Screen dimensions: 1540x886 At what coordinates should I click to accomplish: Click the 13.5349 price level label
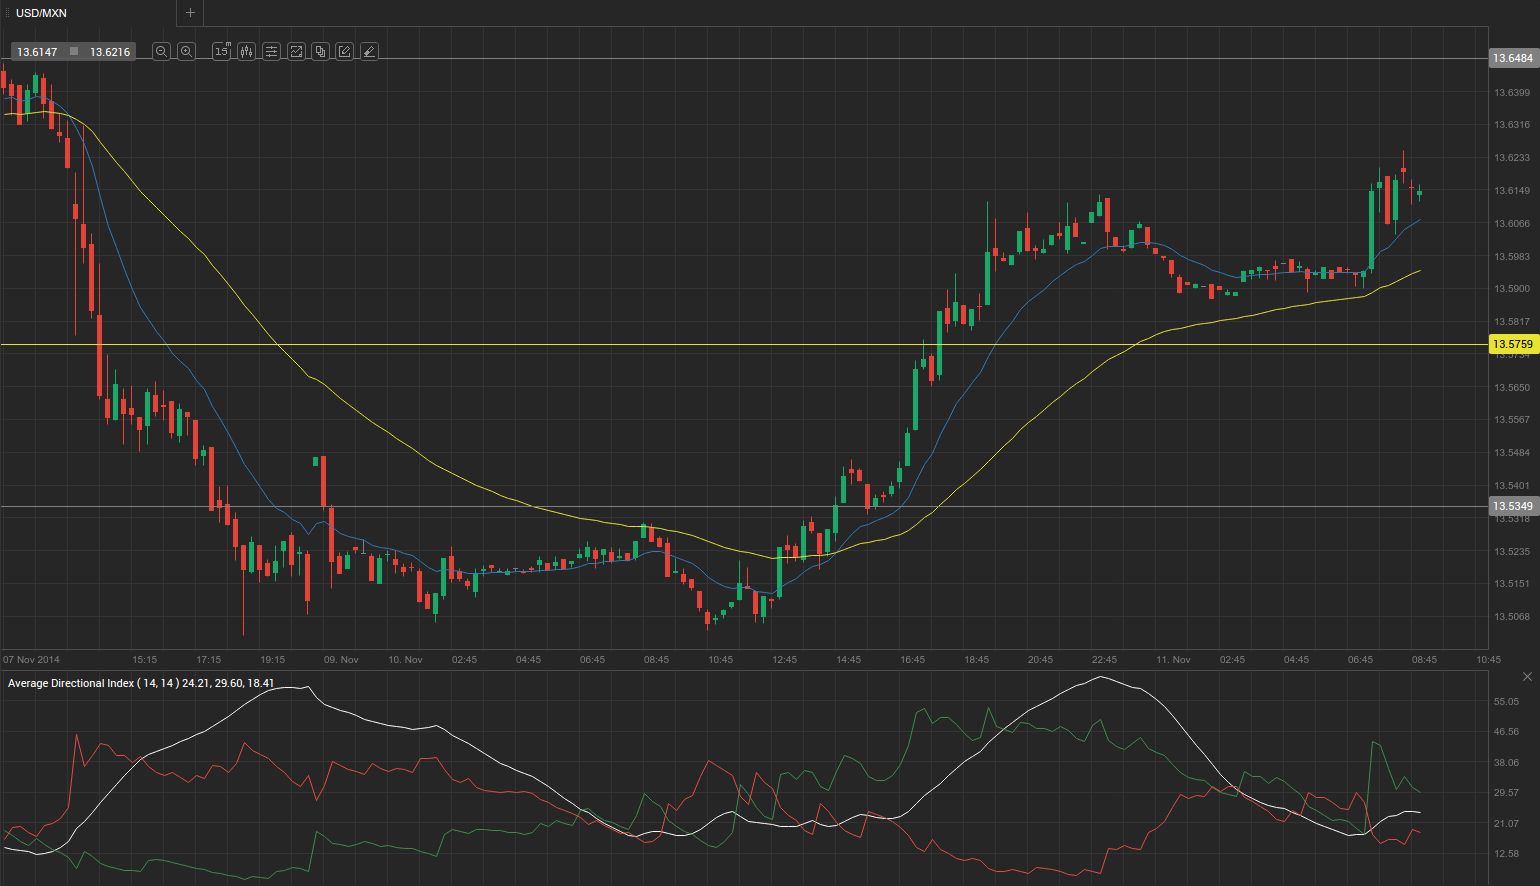tap(1512, 506)
